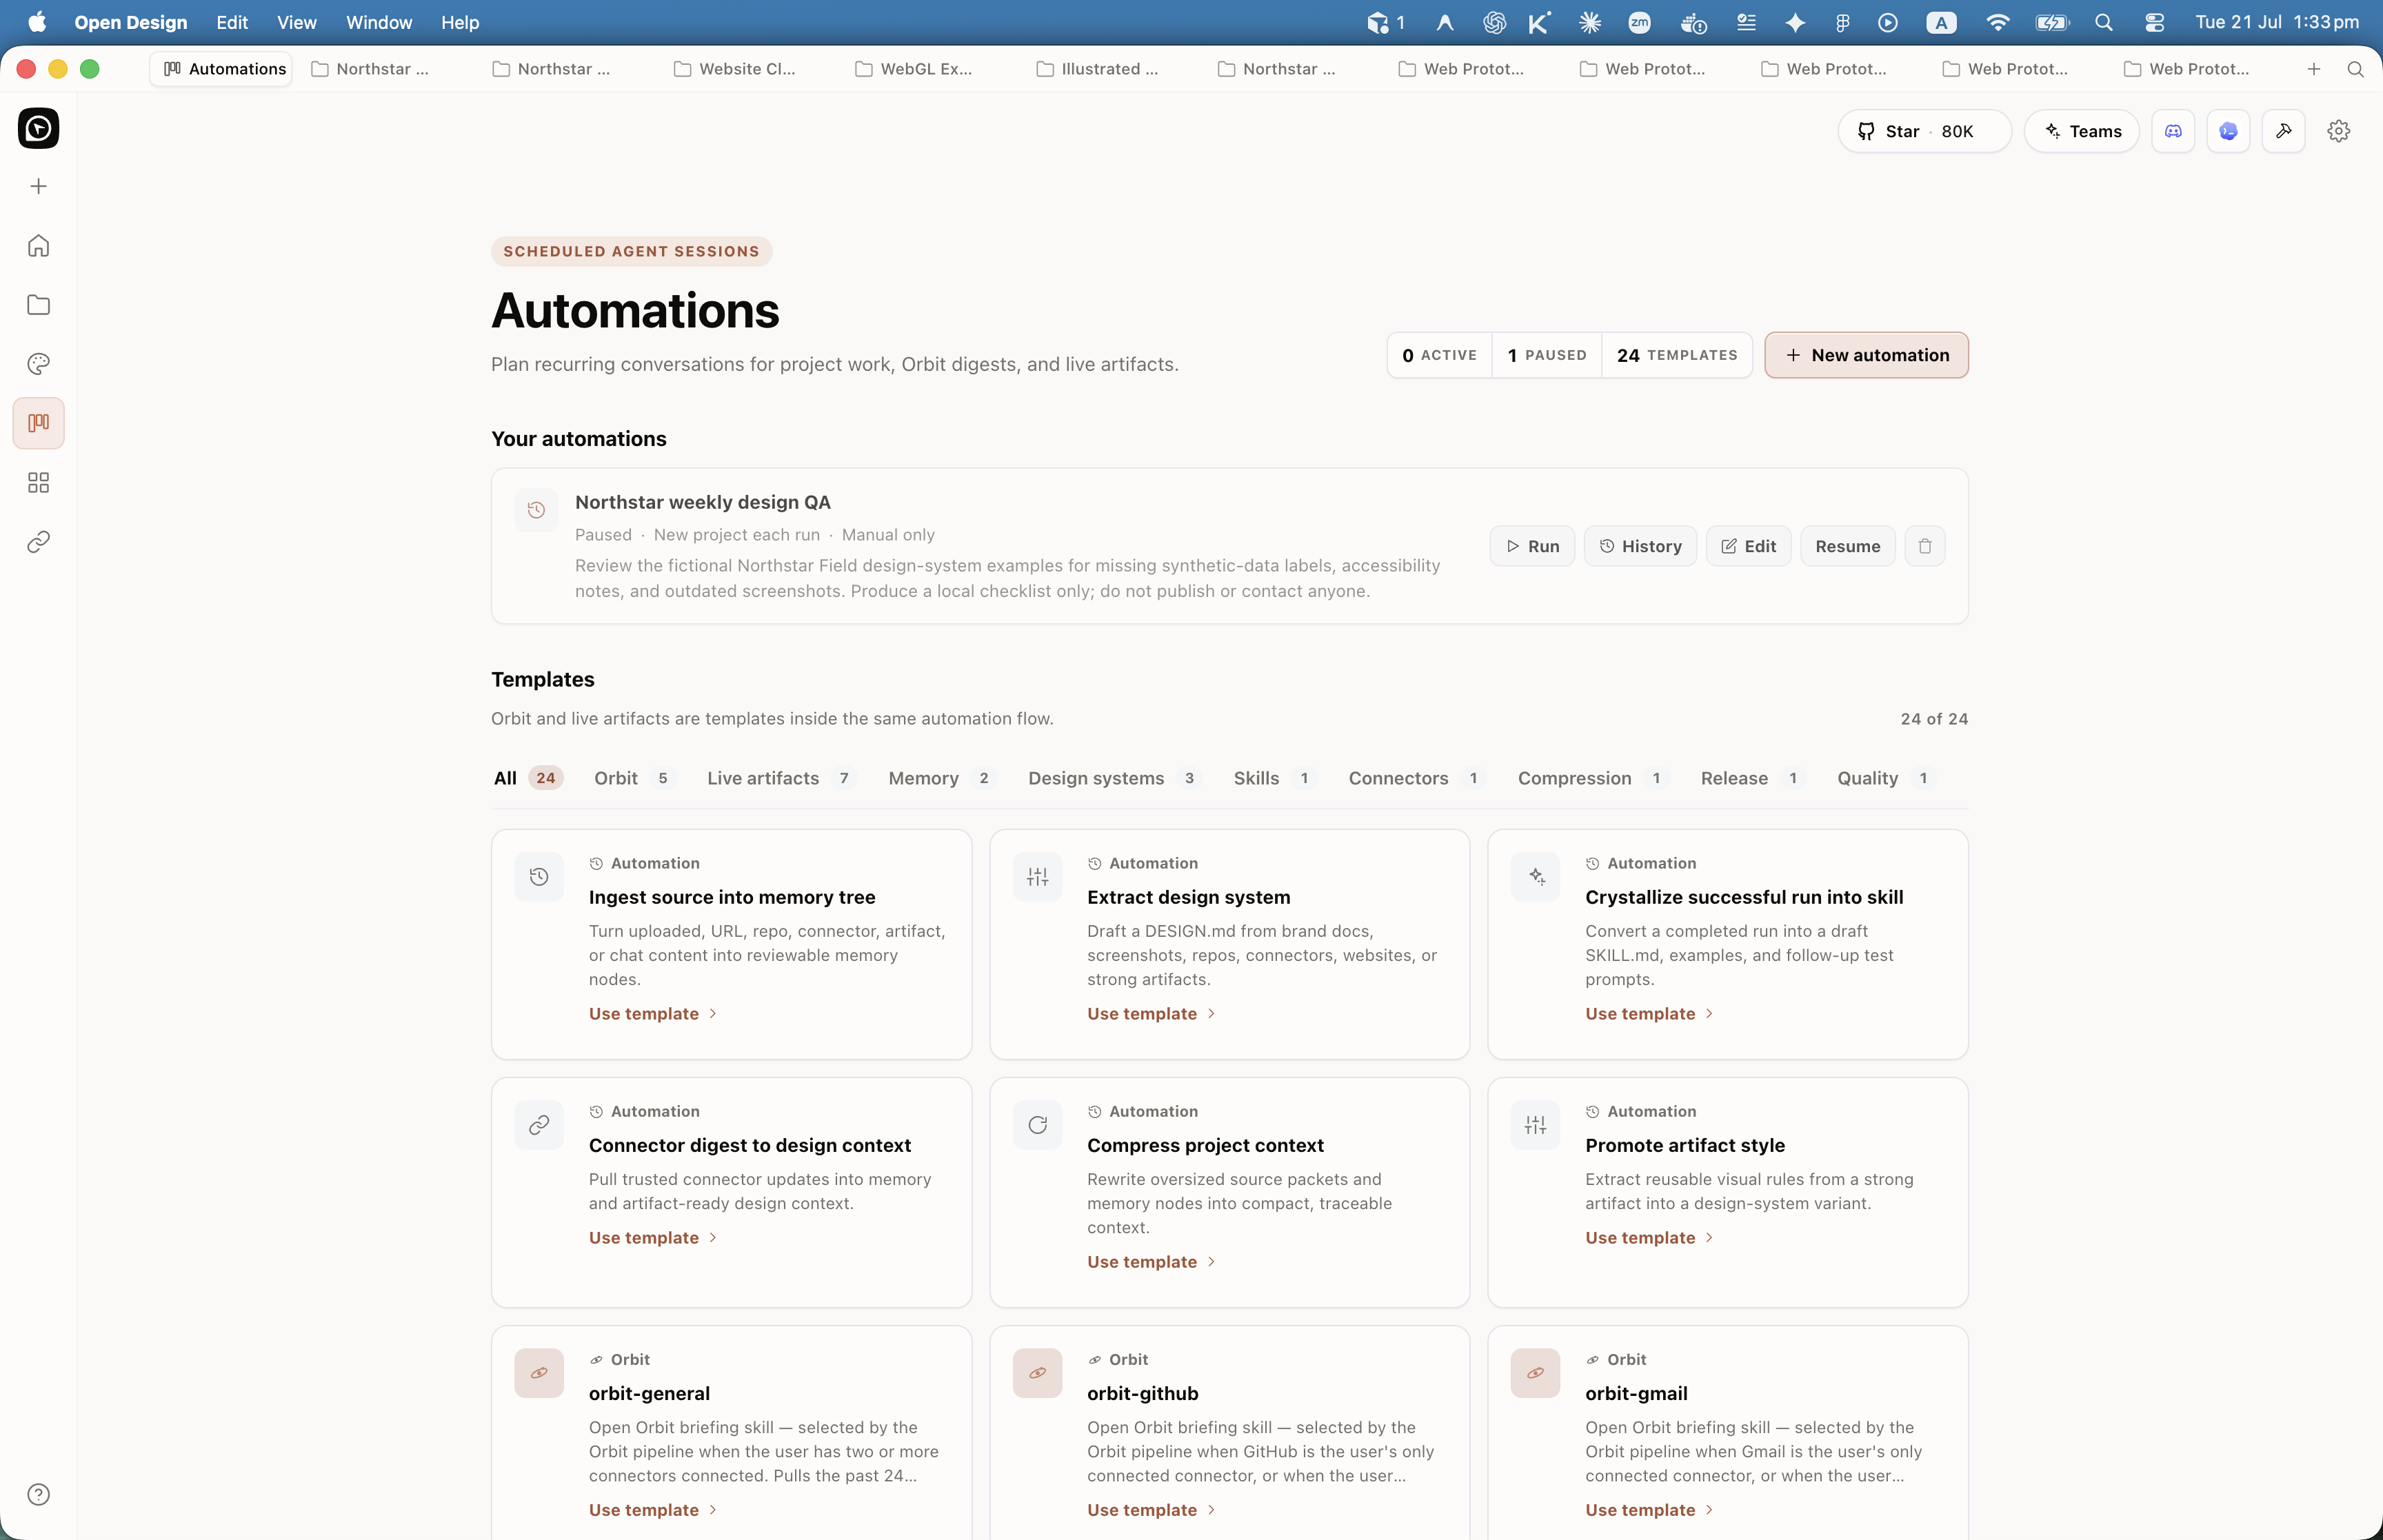The image size is (2383, 1540).
Task: Open the Help menu
Action: point(460,22)
